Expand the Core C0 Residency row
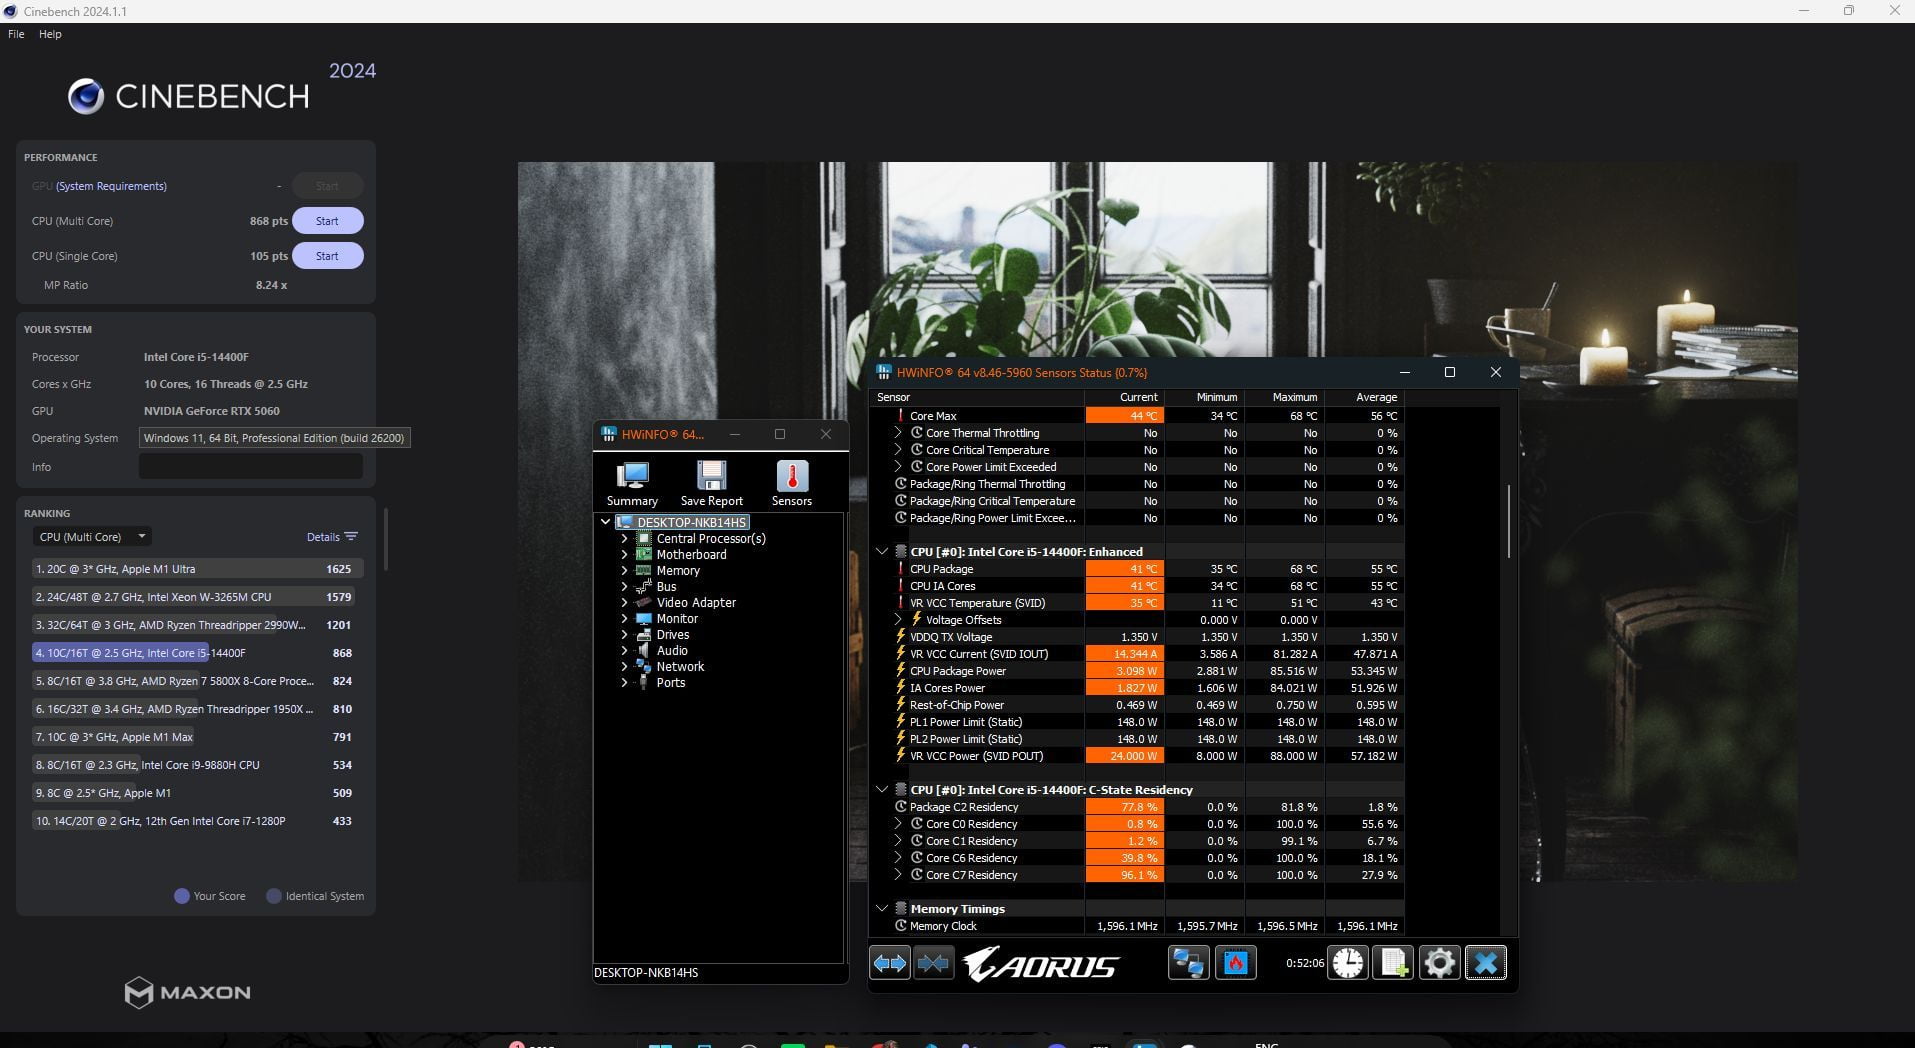This screenshot has width=1915, height=1048. (898, 824)
